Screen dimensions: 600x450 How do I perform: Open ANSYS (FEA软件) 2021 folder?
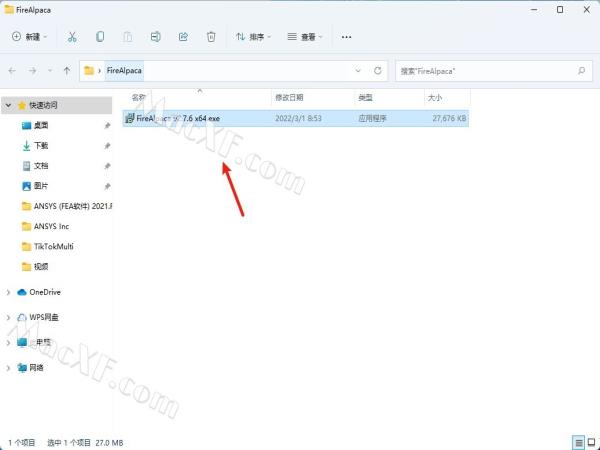point(67,206)
